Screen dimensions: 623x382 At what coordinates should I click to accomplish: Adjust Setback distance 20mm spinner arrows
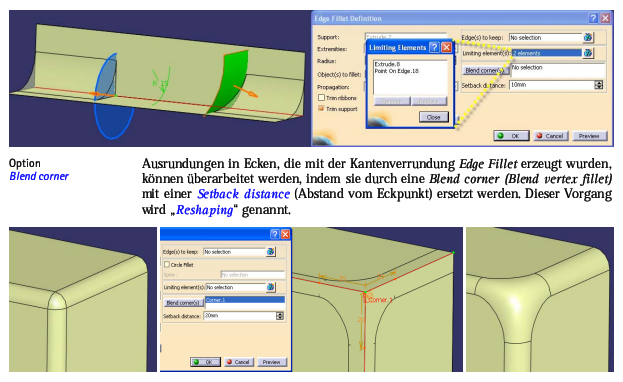click(x=280, y=316)
